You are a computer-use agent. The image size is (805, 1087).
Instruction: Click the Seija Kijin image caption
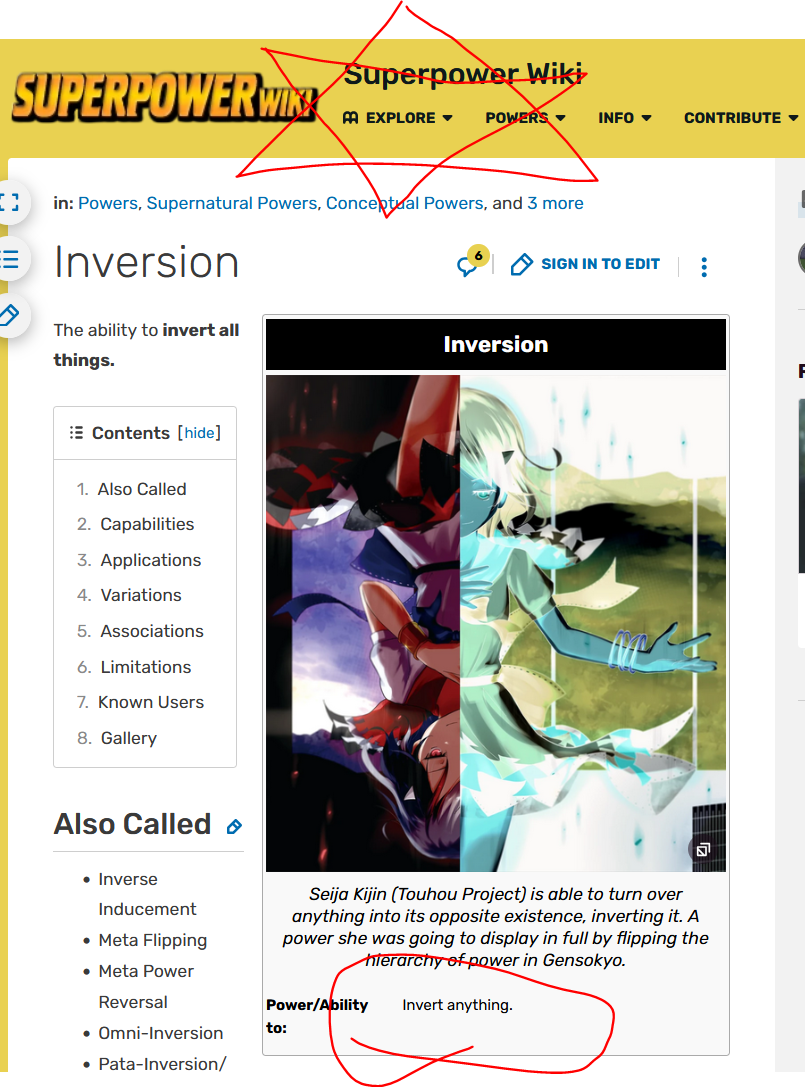[496, 927]
